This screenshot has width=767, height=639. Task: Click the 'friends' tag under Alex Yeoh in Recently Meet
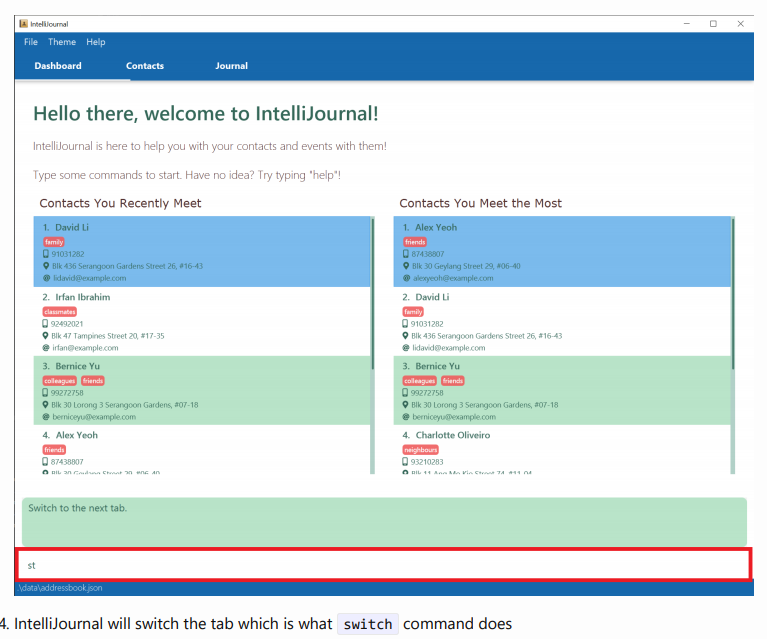pos(54,450)
